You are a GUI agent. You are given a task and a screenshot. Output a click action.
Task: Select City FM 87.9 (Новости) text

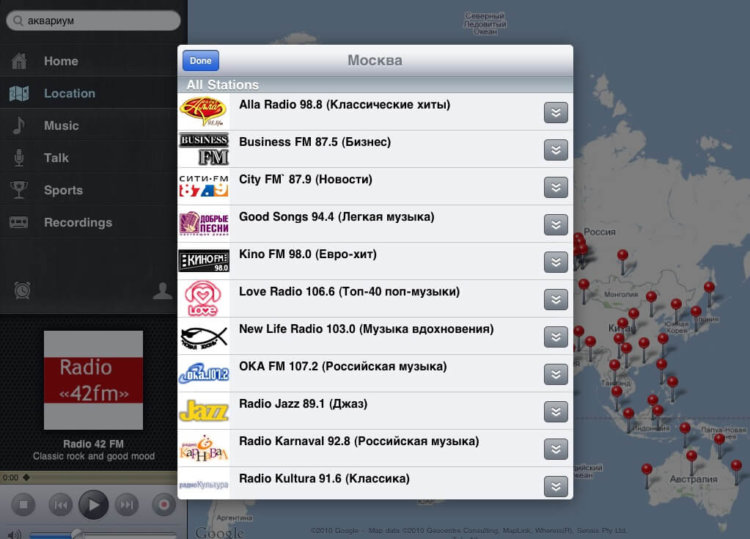[306, 179]
